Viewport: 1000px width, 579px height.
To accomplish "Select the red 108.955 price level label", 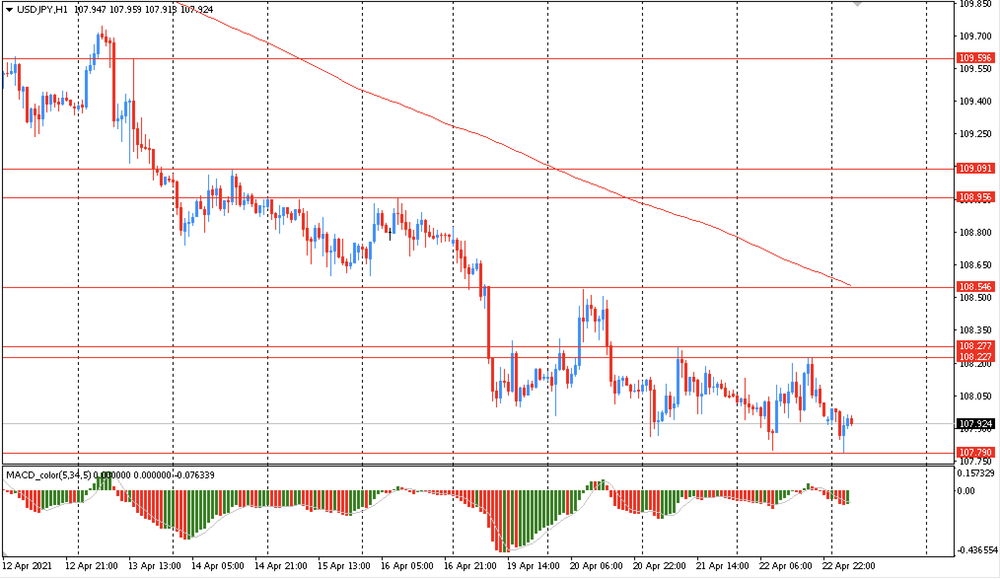I will (x=976, y=197).
